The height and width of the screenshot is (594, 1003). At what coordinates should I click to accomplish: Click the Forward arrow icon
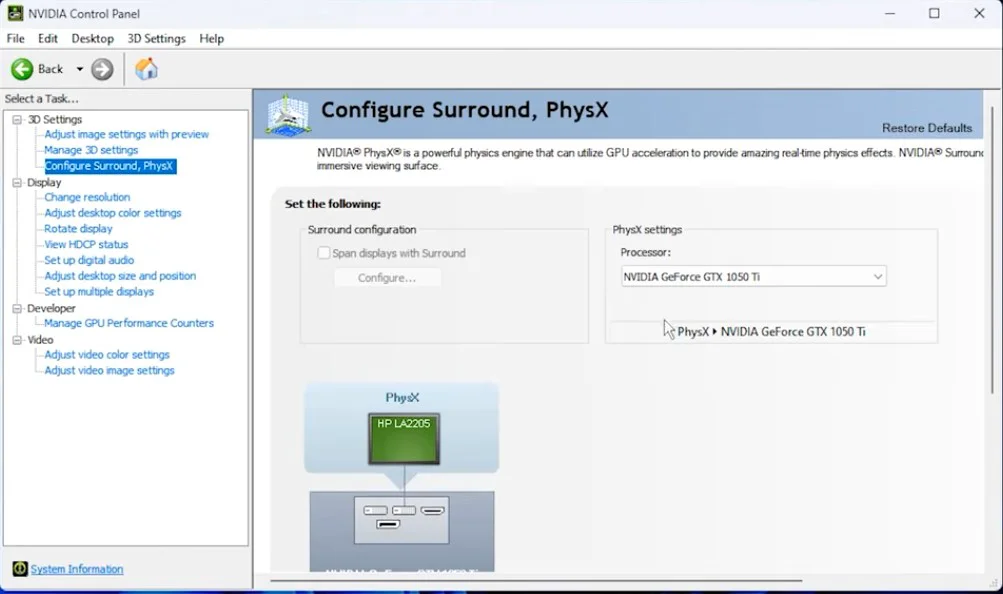102,69
